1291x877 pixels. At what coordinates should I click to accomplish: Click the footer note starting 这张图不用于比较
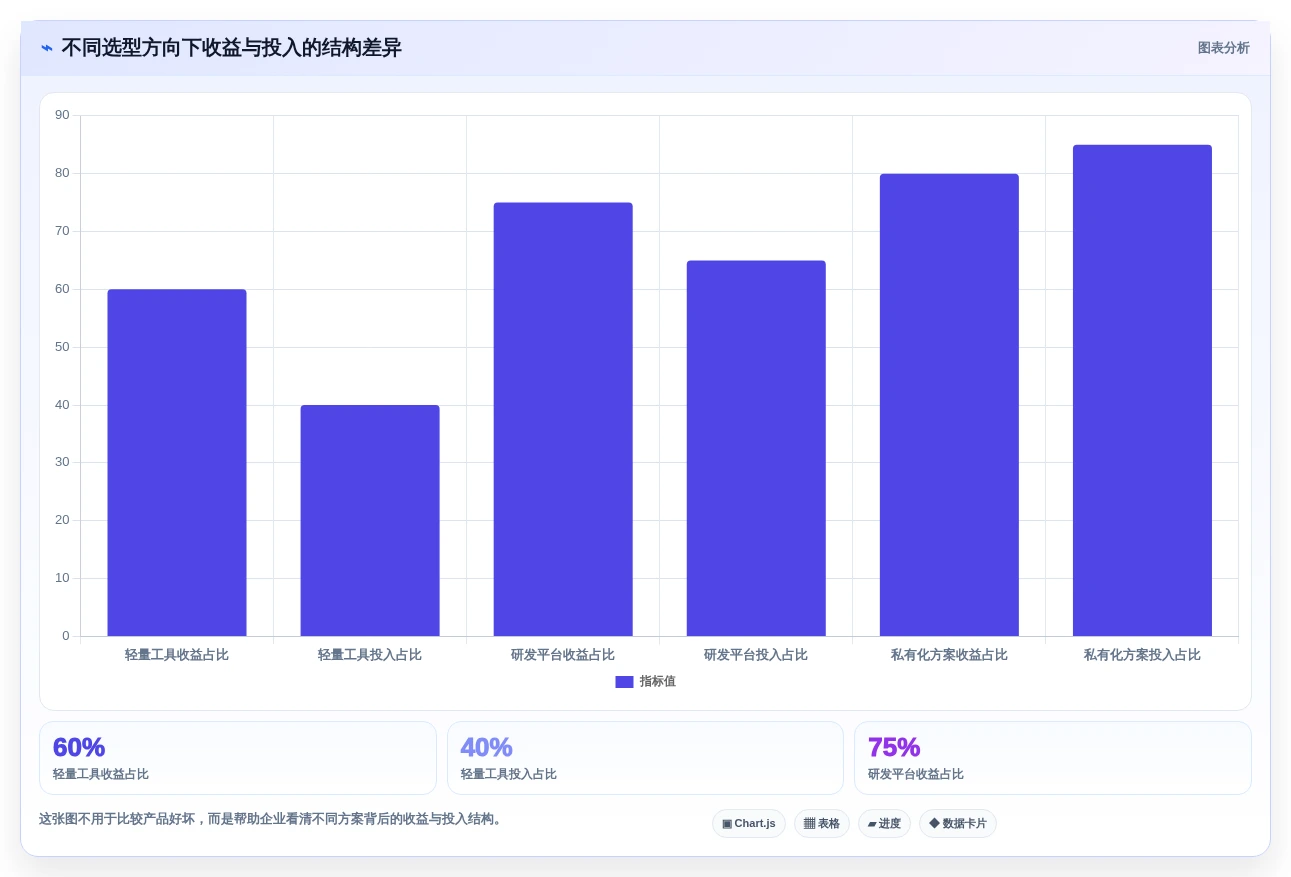pos(271,819)
